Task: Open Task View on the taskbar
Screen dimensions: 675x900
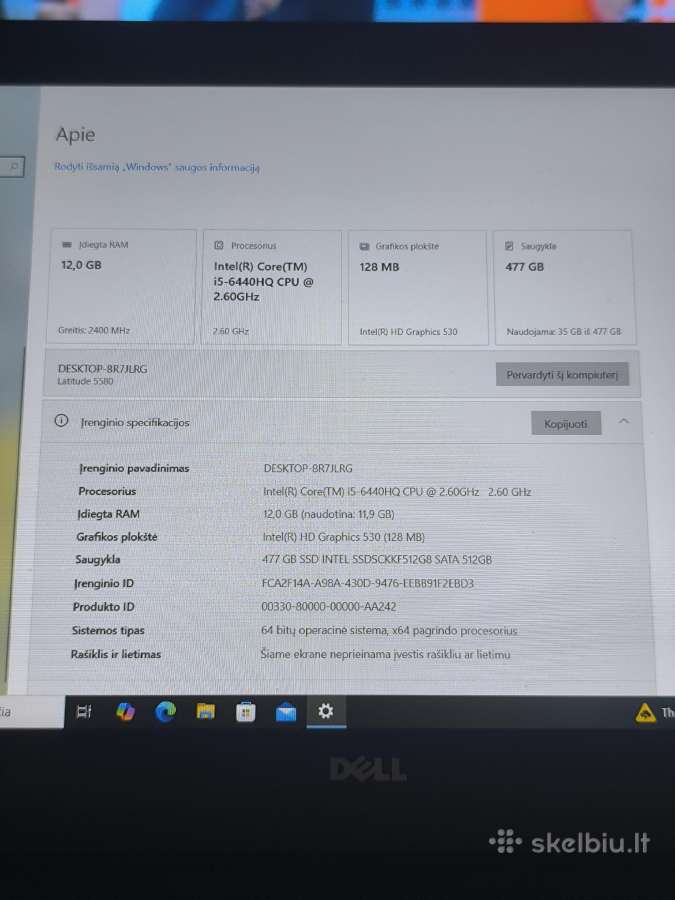Action: click(84, 712)
